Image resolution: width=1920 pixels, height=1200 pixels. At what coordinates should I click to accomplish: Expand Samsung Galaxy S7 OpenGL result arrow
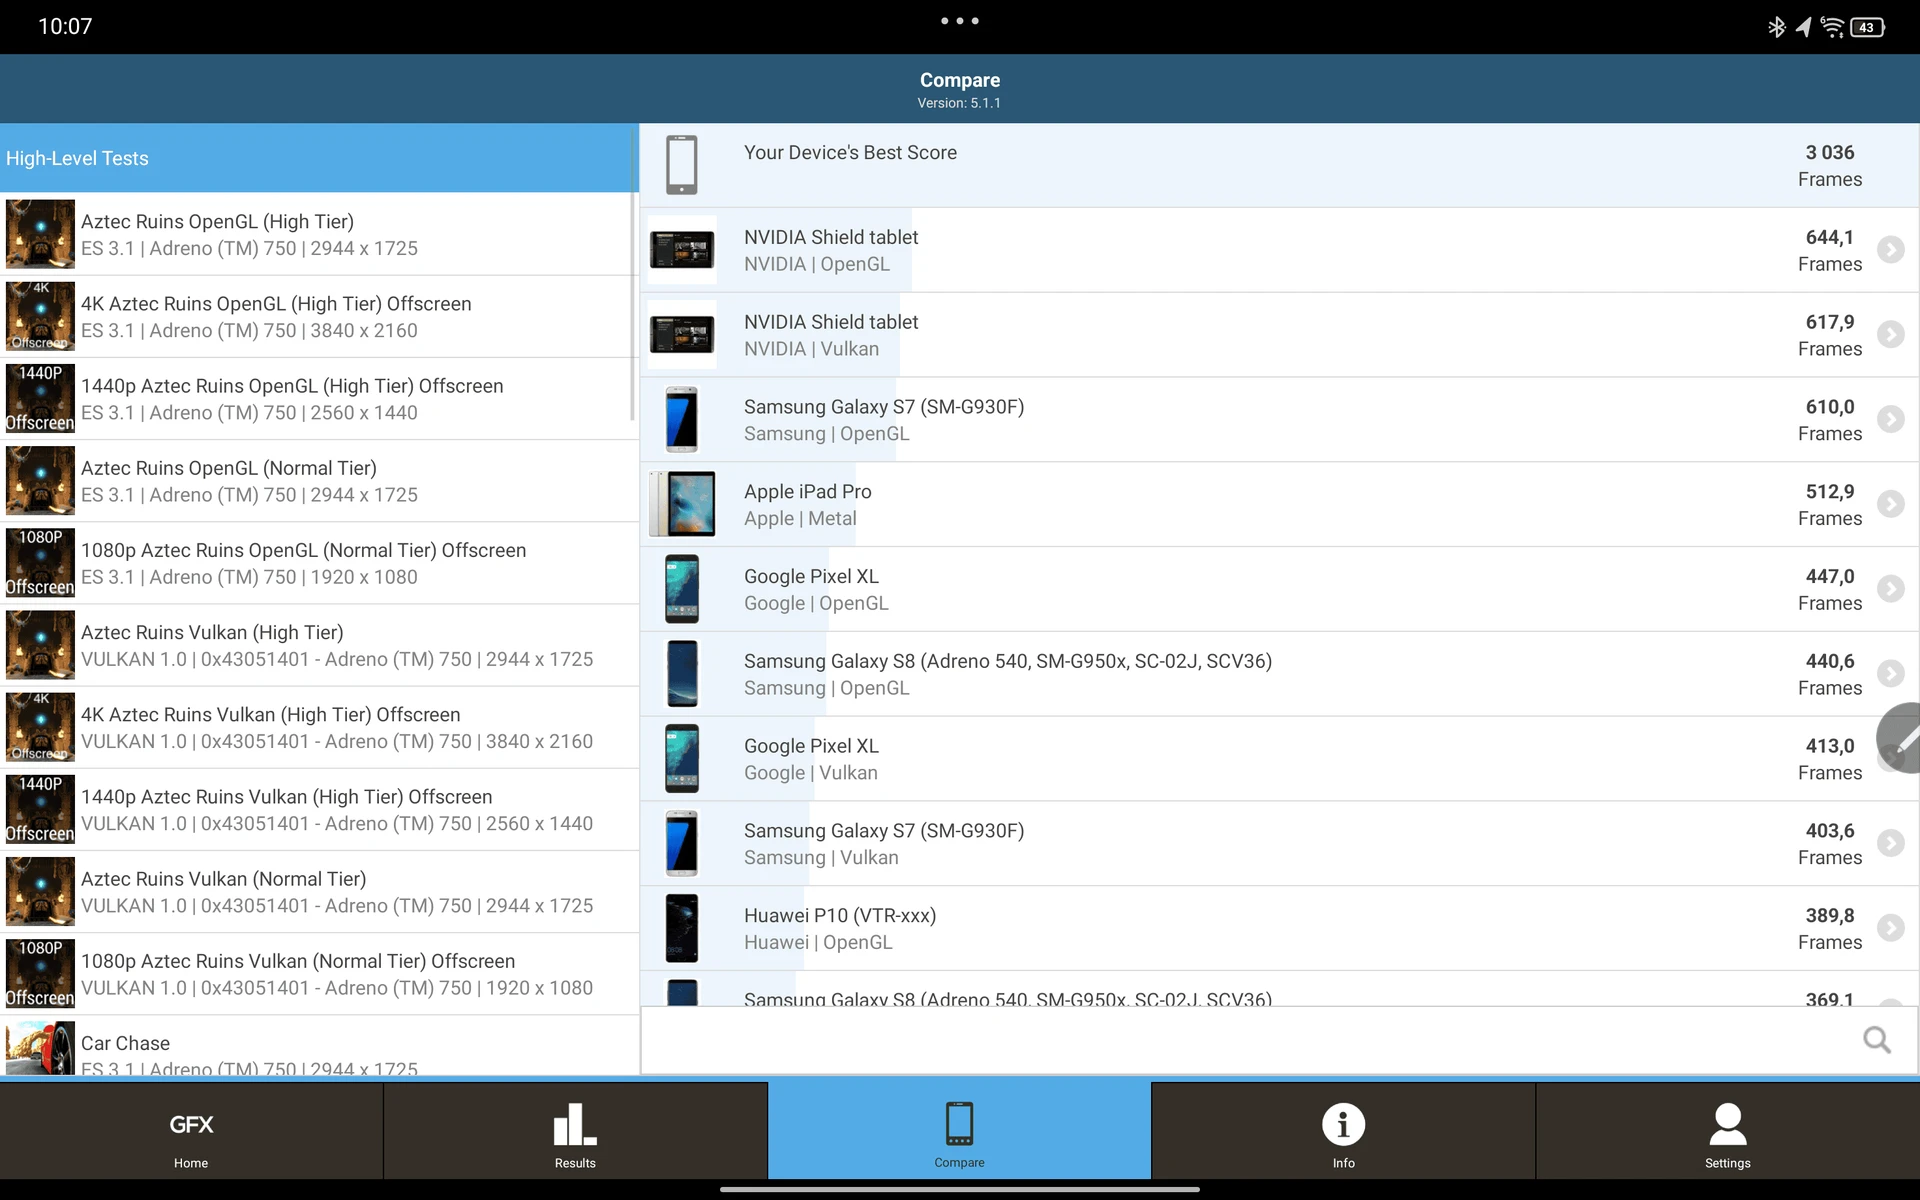click(1890, 419)
